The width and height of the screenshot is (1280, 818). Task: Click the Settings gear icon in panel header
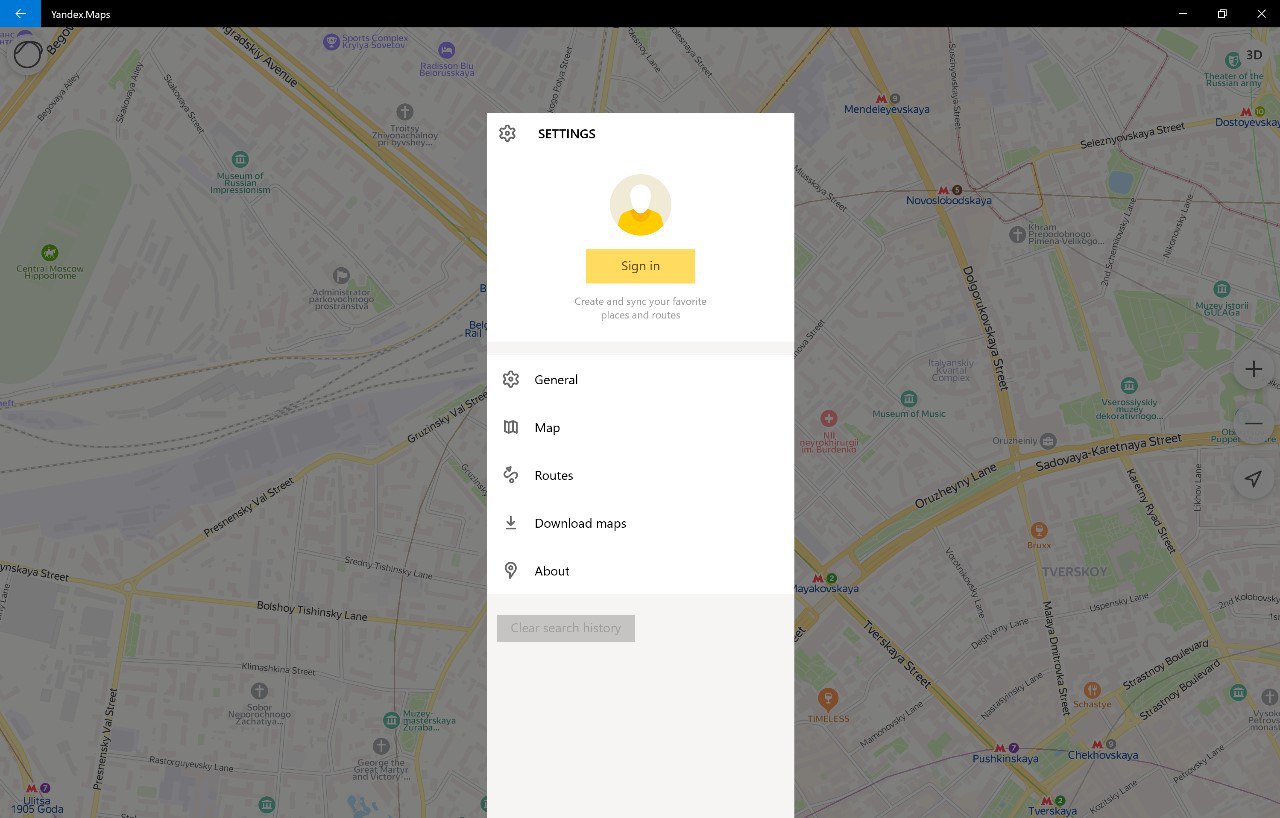point(507,134)
